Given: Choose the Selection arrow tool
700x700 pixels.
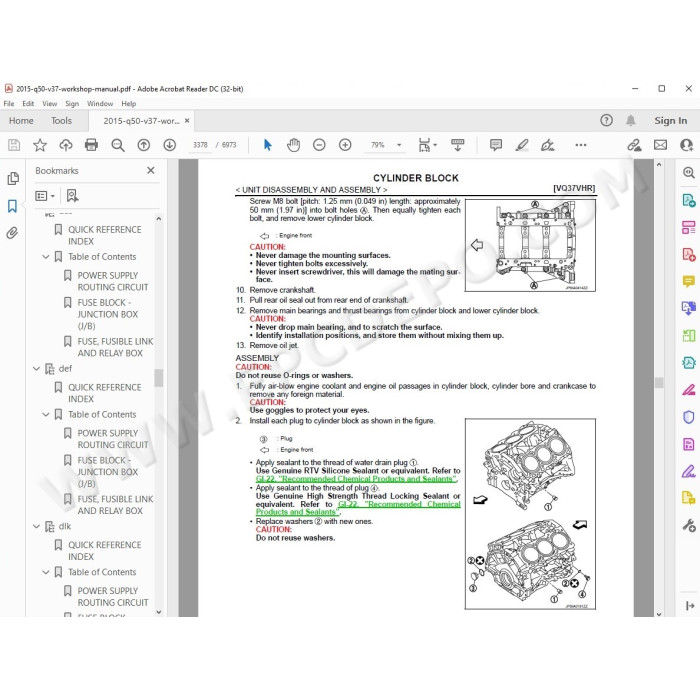Looking at the screenshot, I should click(x=267, y=145).
